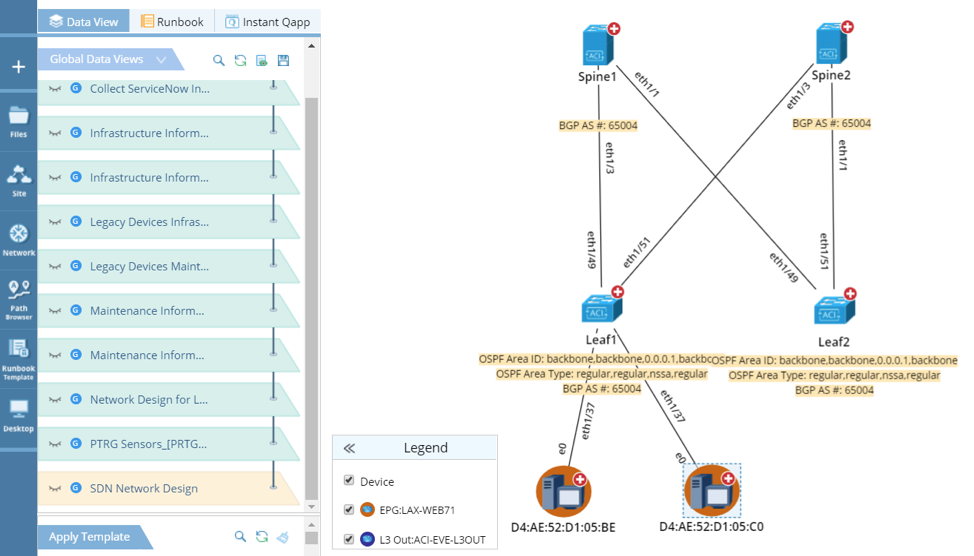Open the Path Browser tool
This screenshot has height=556, width=974.
point(18,297)
